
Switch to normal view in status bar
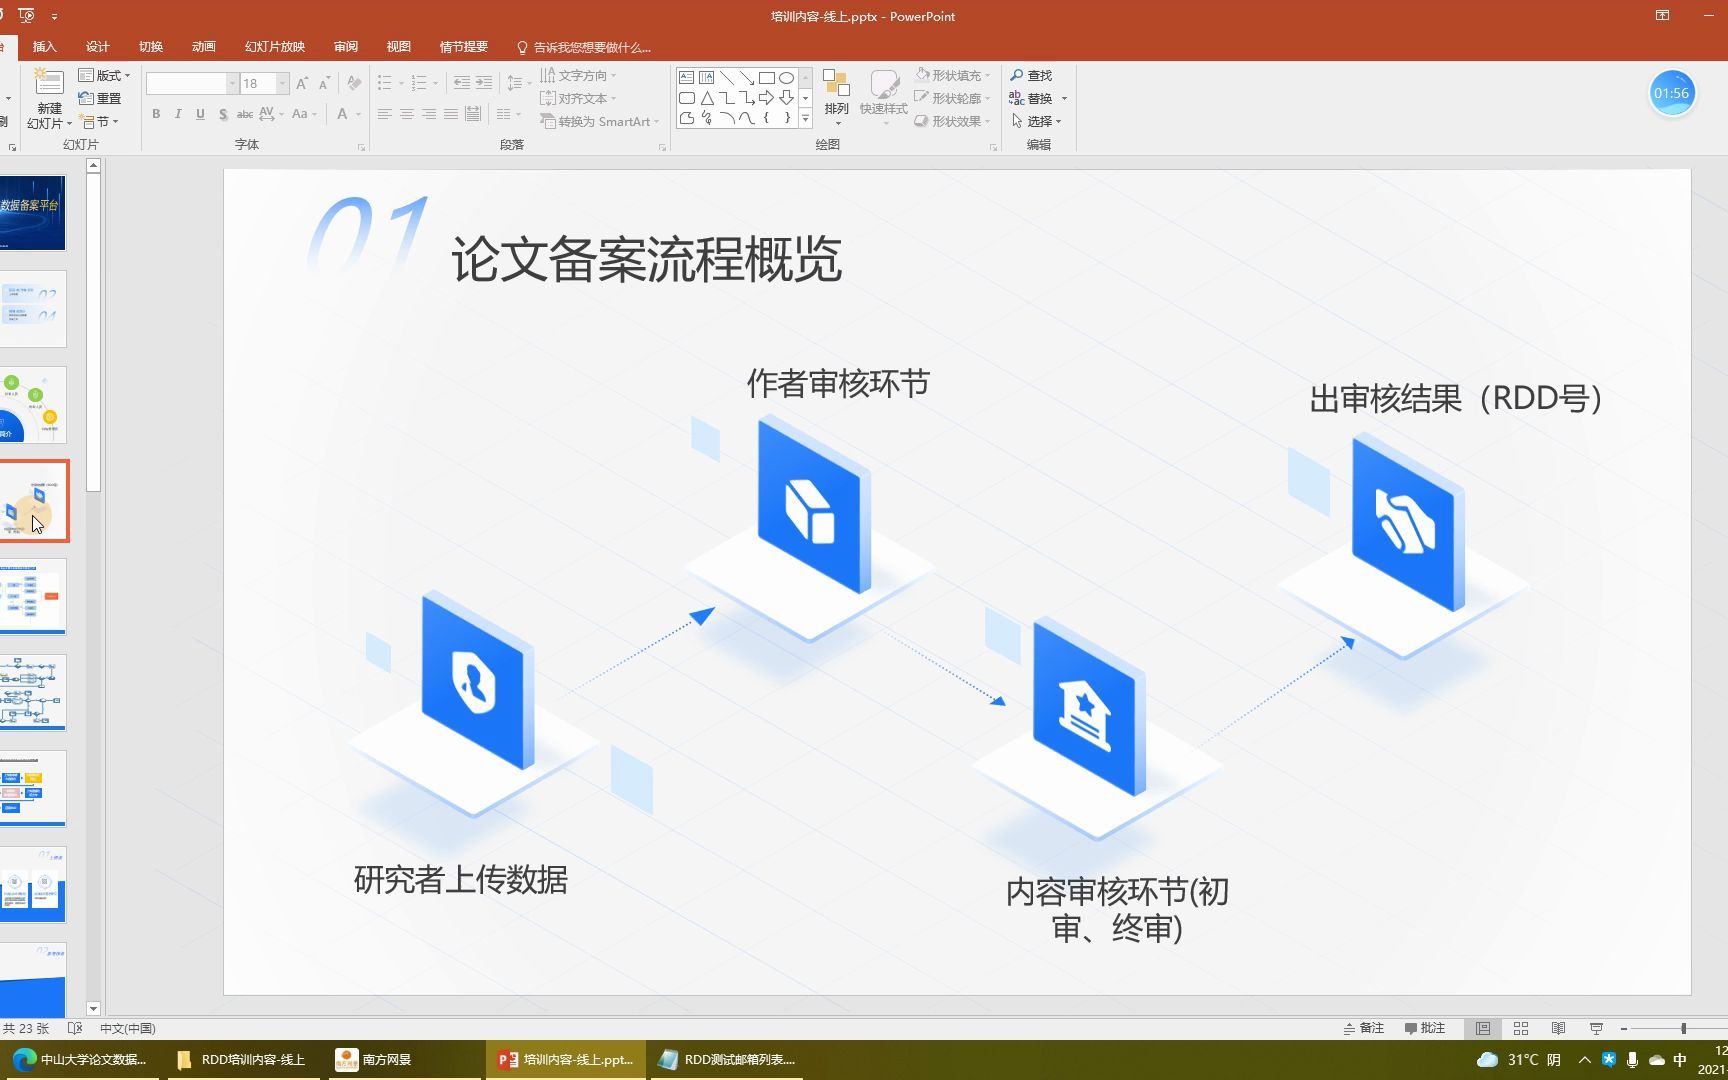tap(1483, 1028)
